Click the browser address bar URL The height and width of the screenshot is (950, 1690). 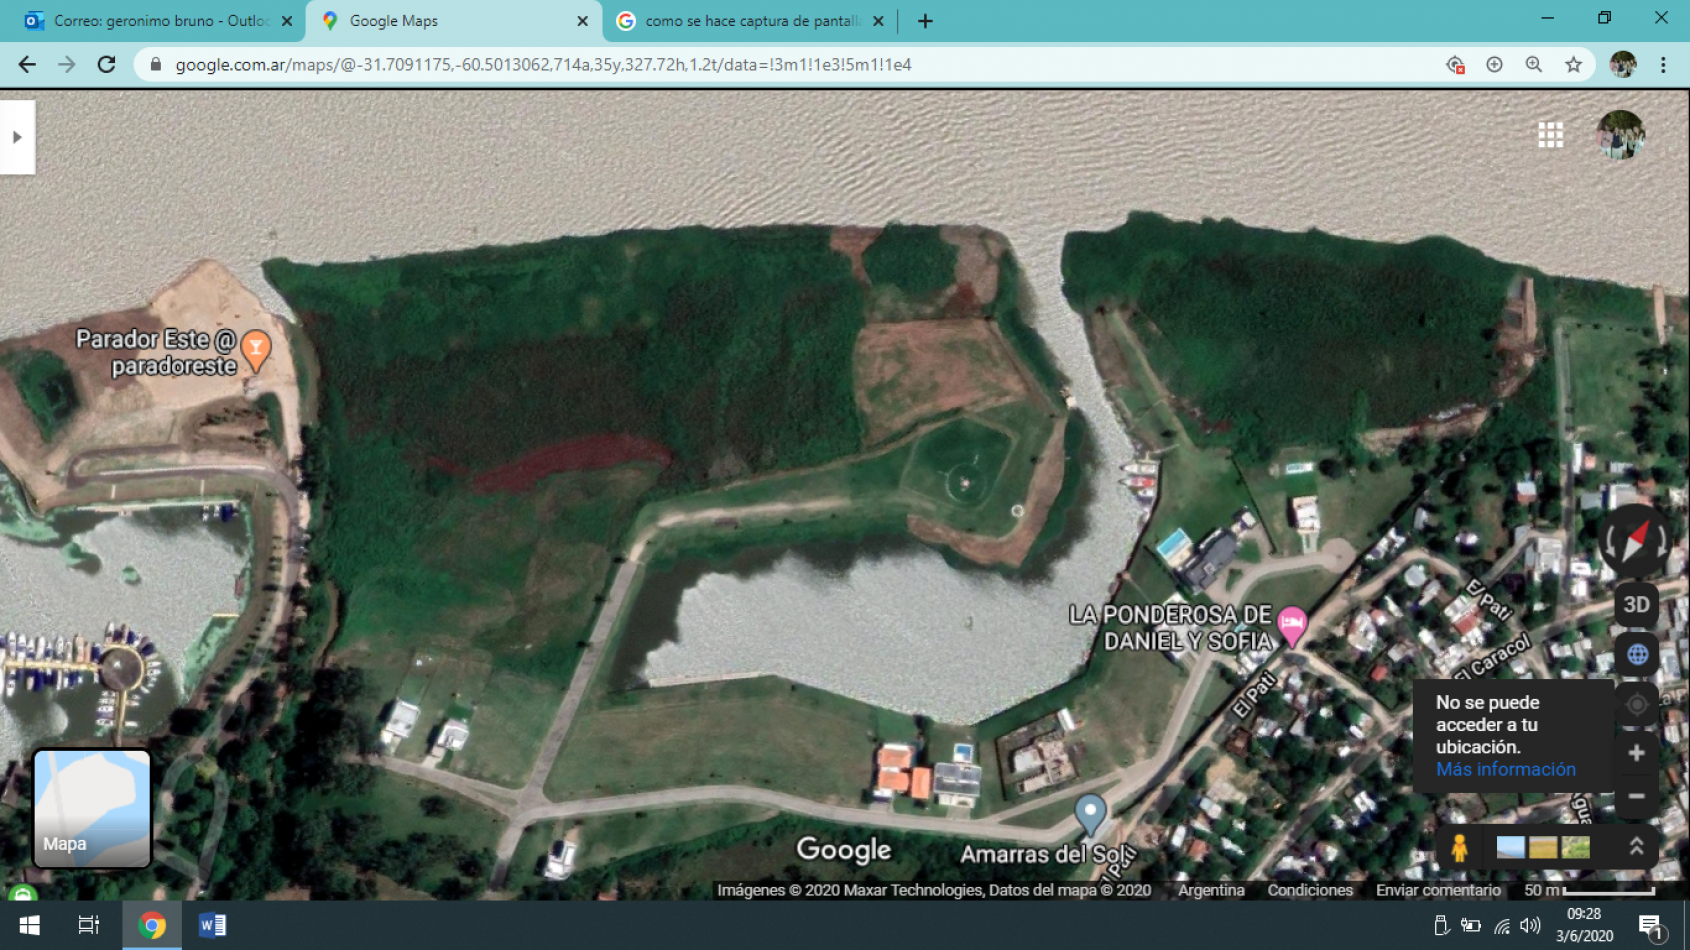point(543,65)
